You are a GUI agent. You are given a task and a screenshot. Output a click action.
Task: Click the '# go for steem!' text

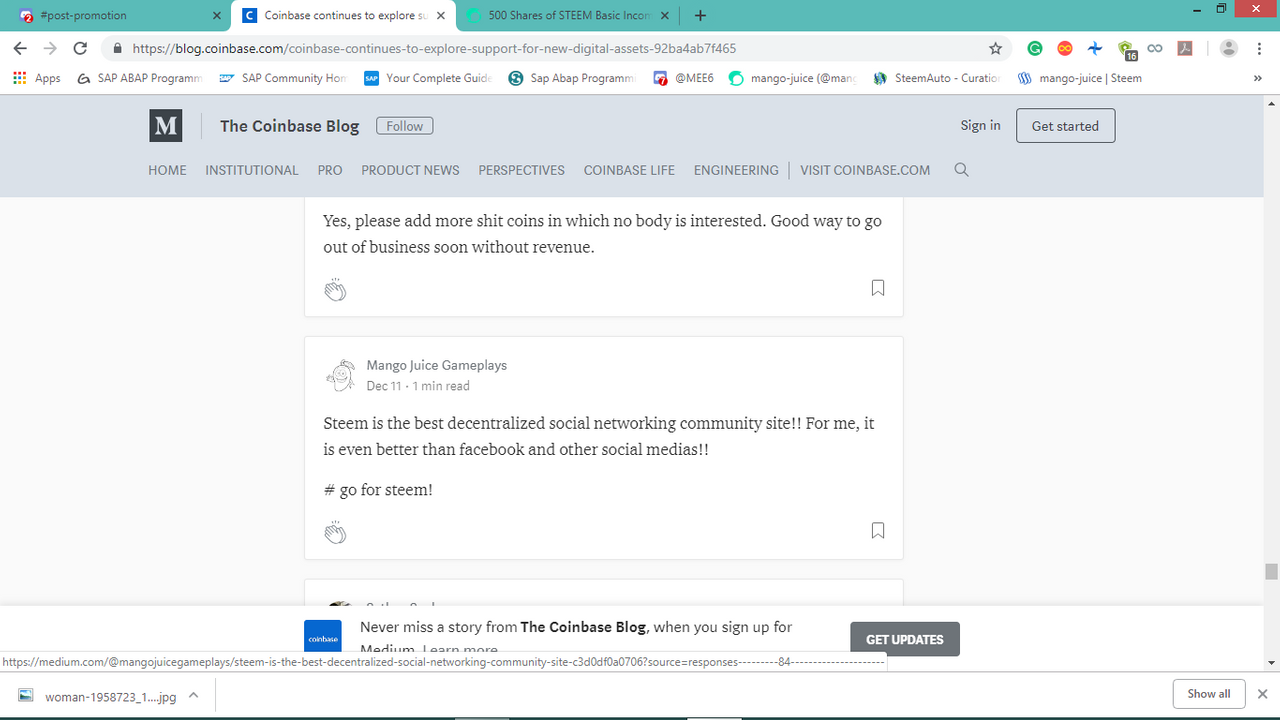(x=378, y=490)
